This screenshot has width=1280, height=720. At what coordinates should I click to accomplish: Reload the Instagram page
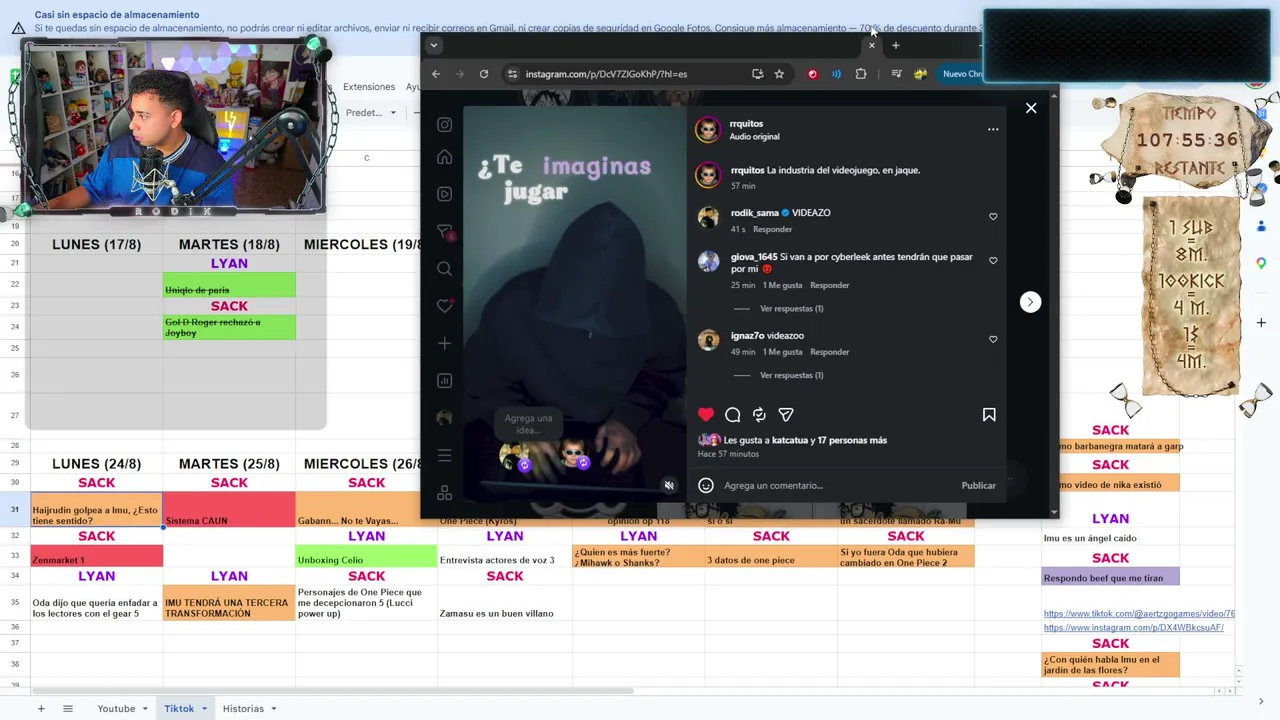coord(484,74)
